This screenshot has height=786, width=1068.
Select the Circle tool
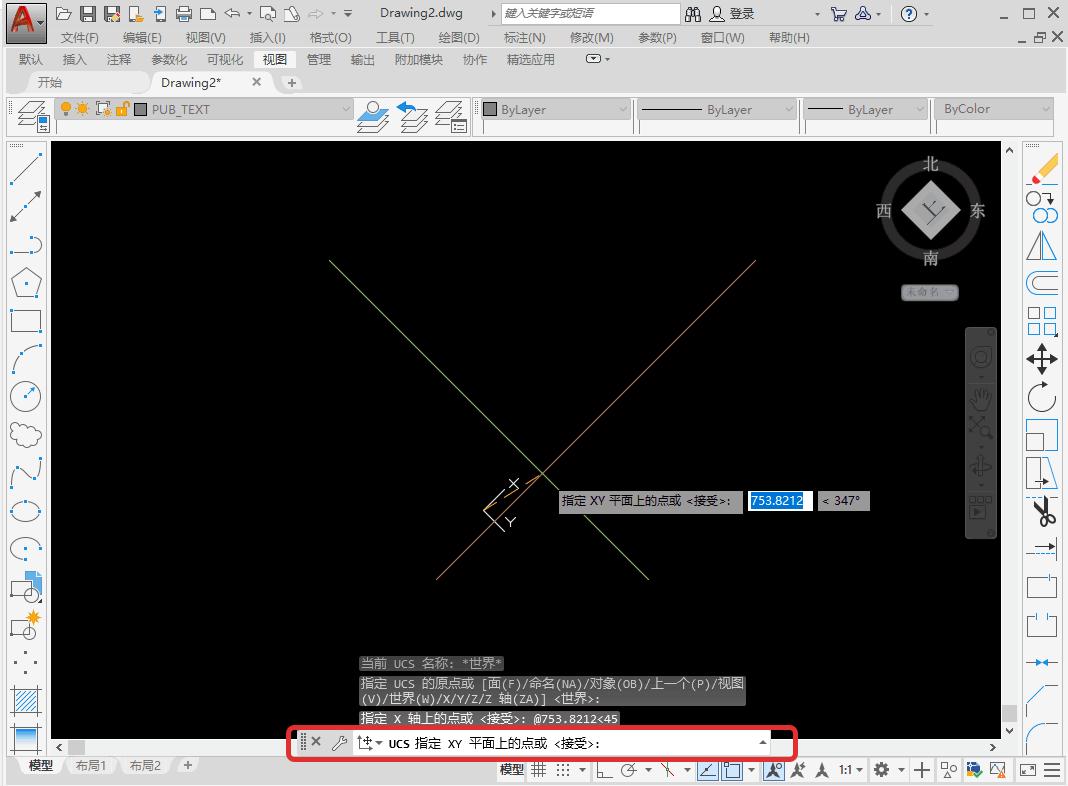26,396
